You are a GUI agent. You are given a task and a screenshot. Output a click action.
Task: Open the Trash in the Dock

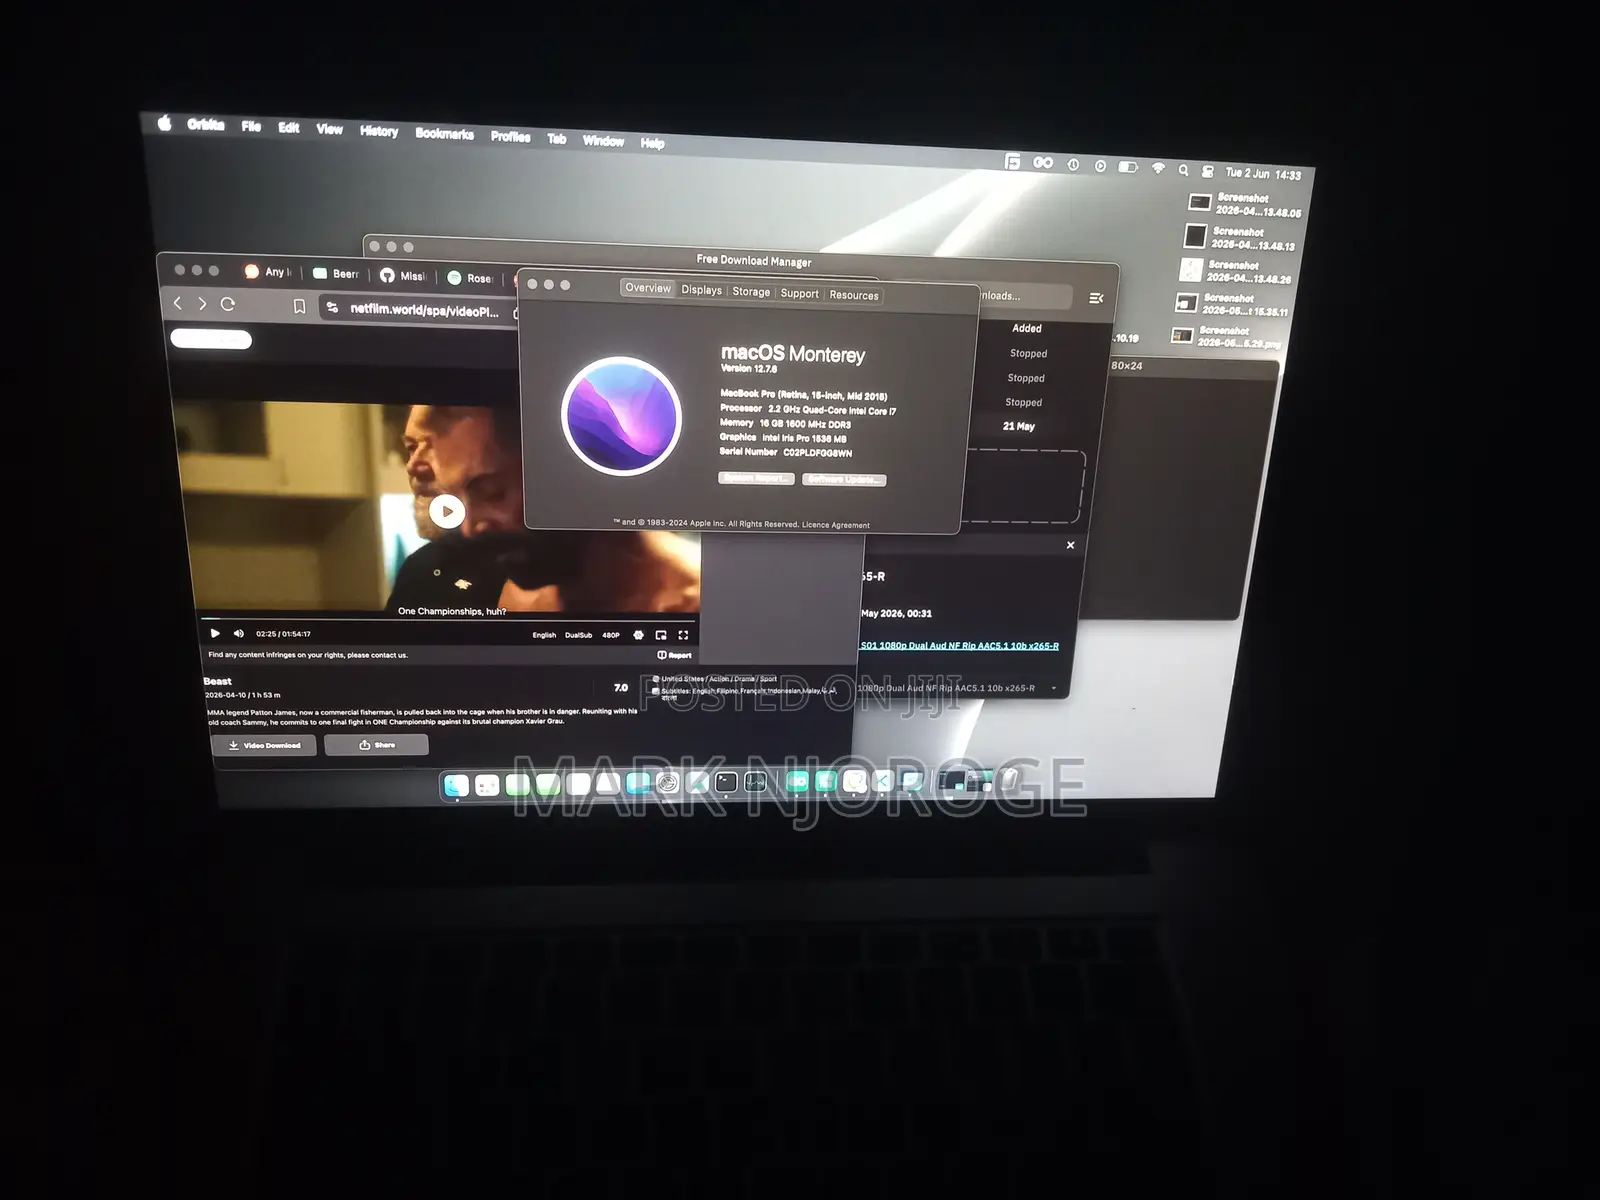pos(1007,779)
